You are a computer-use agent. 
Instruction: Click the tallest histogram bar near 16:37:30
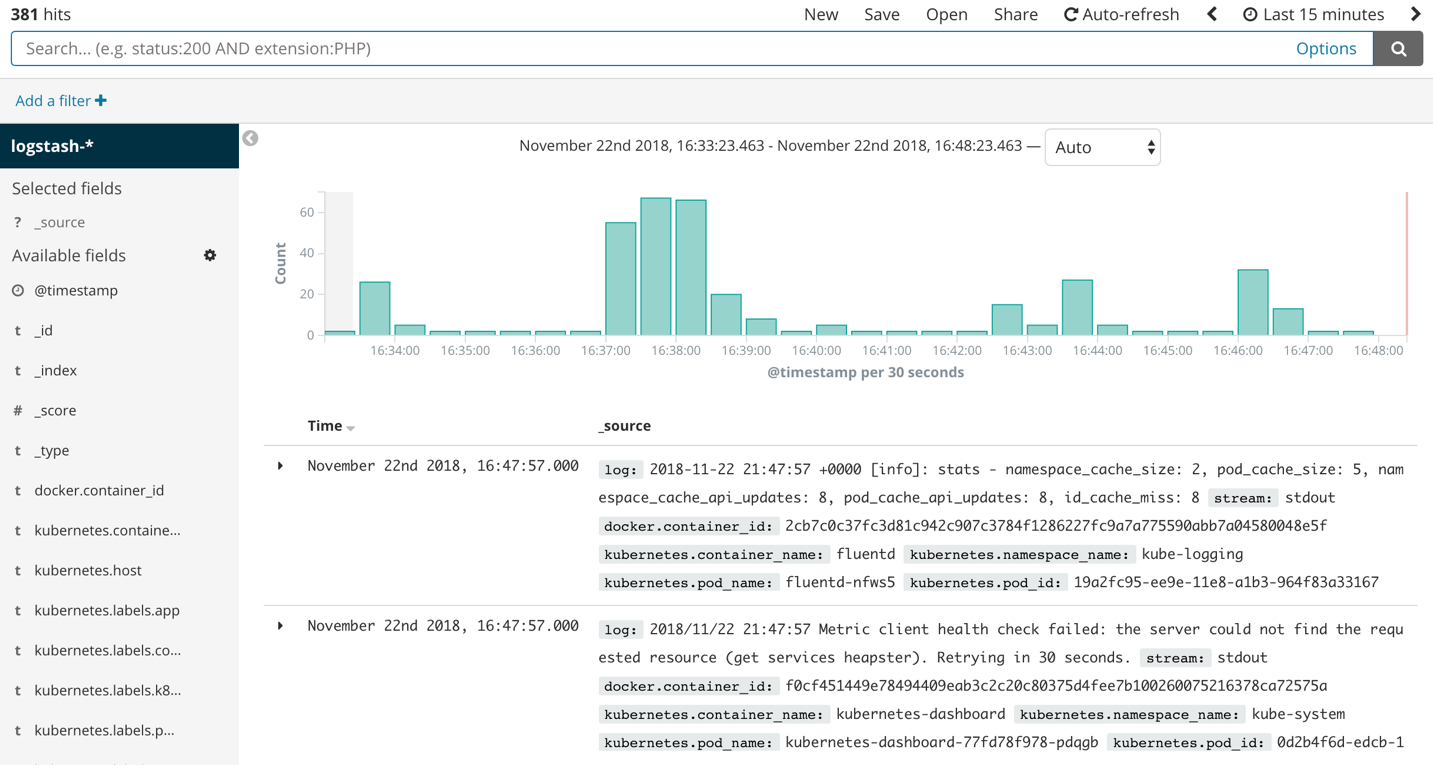pos(656,266)
